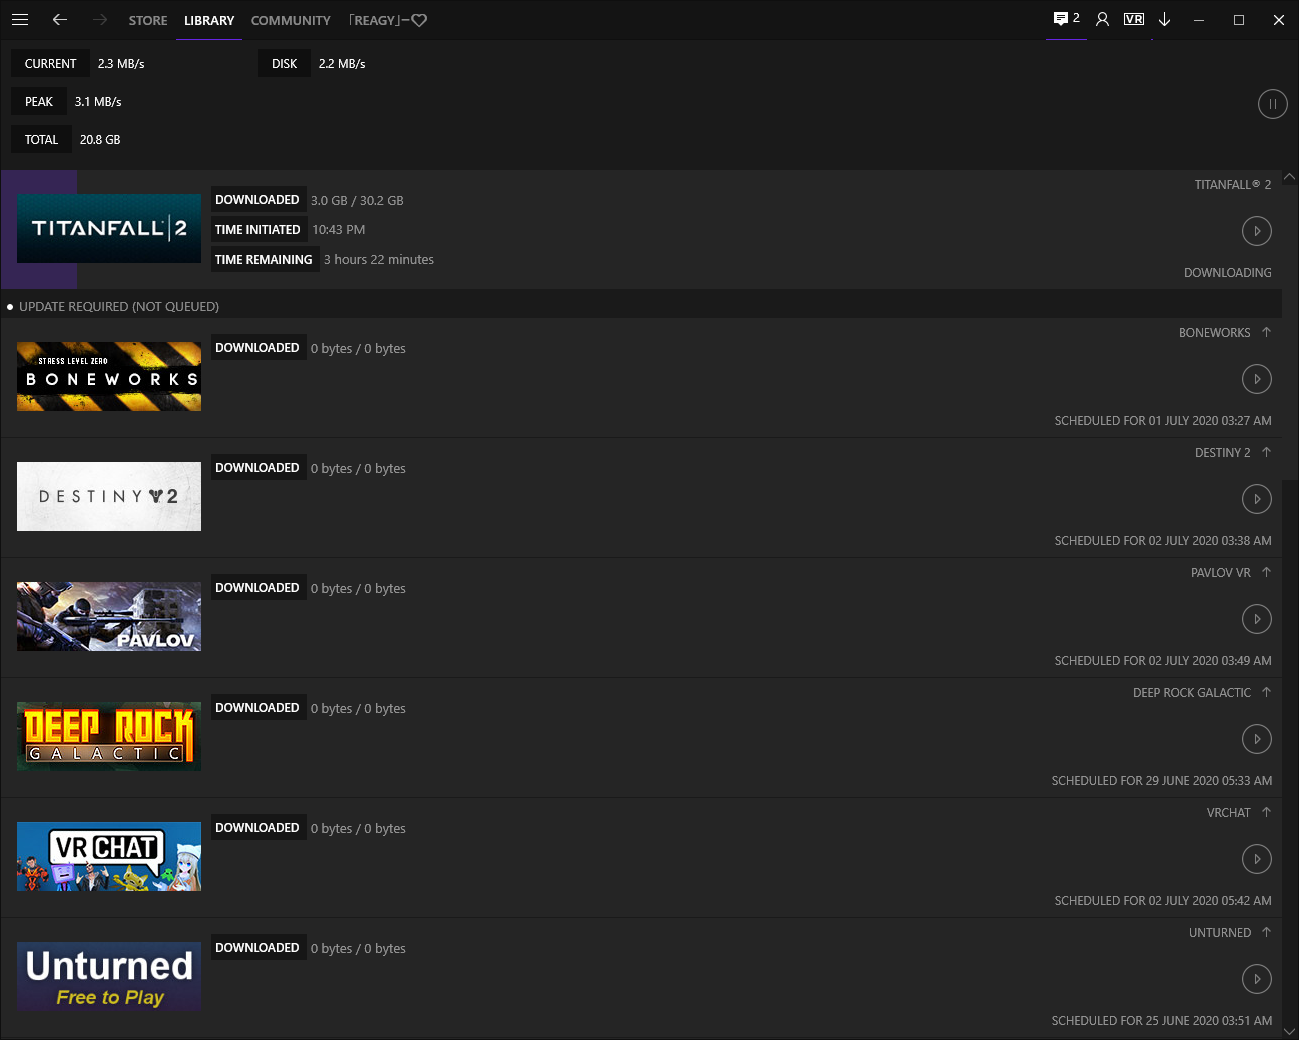This screenshot has width=1299, height=1040.
Task: Move Deep Rock Galactic up queue arrow
Action: pos(1266,692)
